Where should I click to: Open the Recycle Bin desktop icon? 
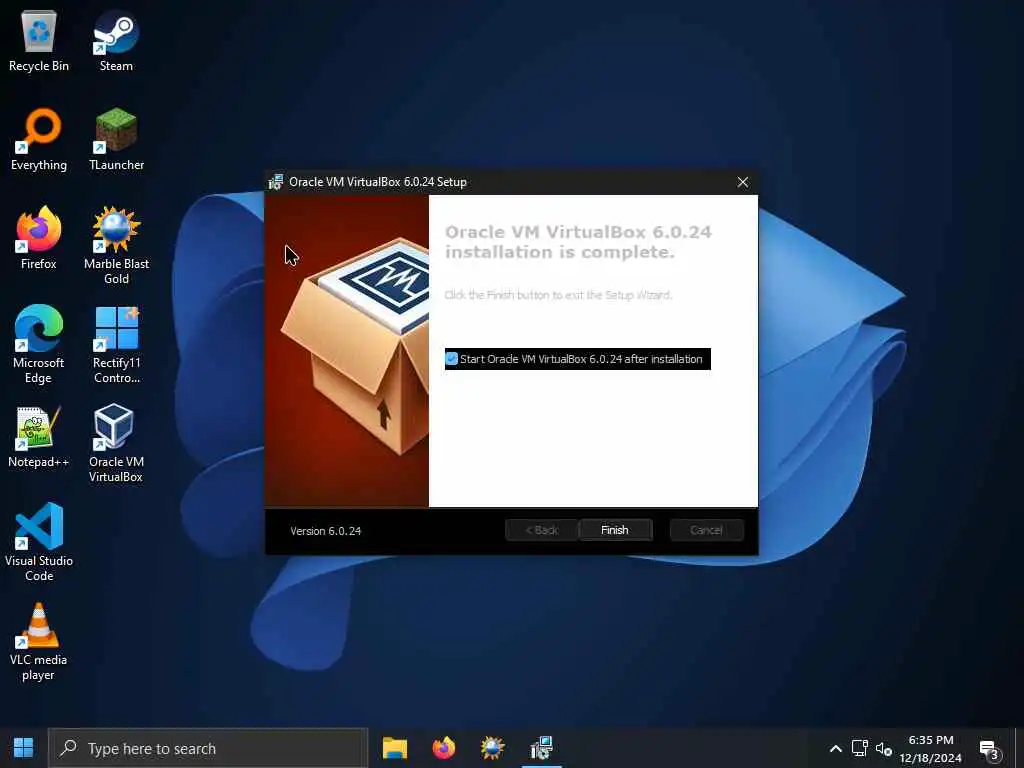click(39, 41)
